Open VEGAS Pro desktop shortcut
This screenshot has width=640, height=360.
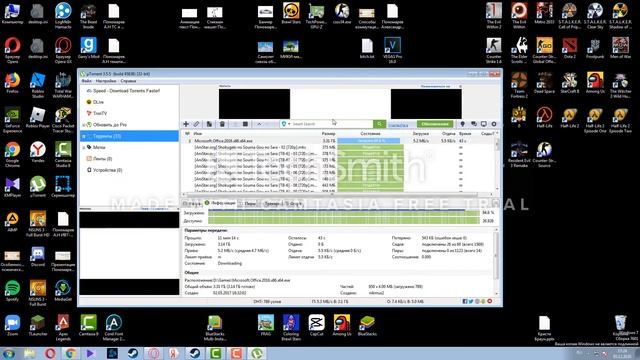coord(392,50)
